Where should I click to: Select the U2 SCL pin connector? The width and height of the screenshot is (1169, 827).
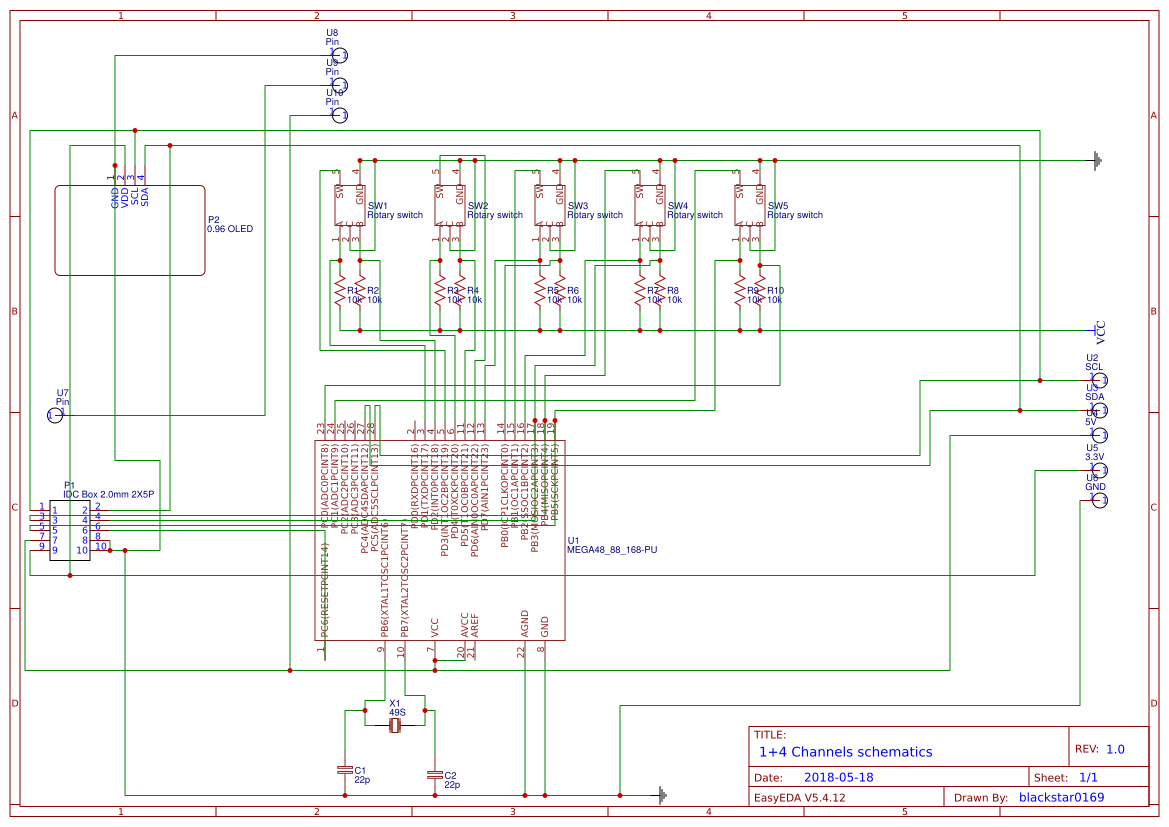click(1098, 378)
